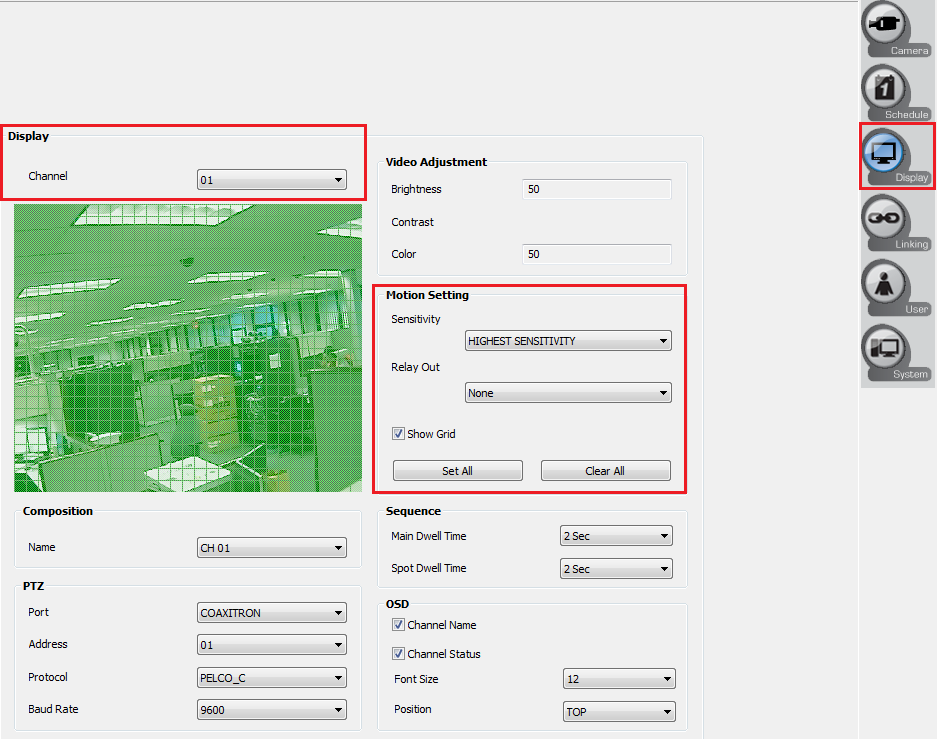Change the motion Sensitivity setting
Image resolution: width=937 pixels, height=739 pixels.
click(567, 340)
